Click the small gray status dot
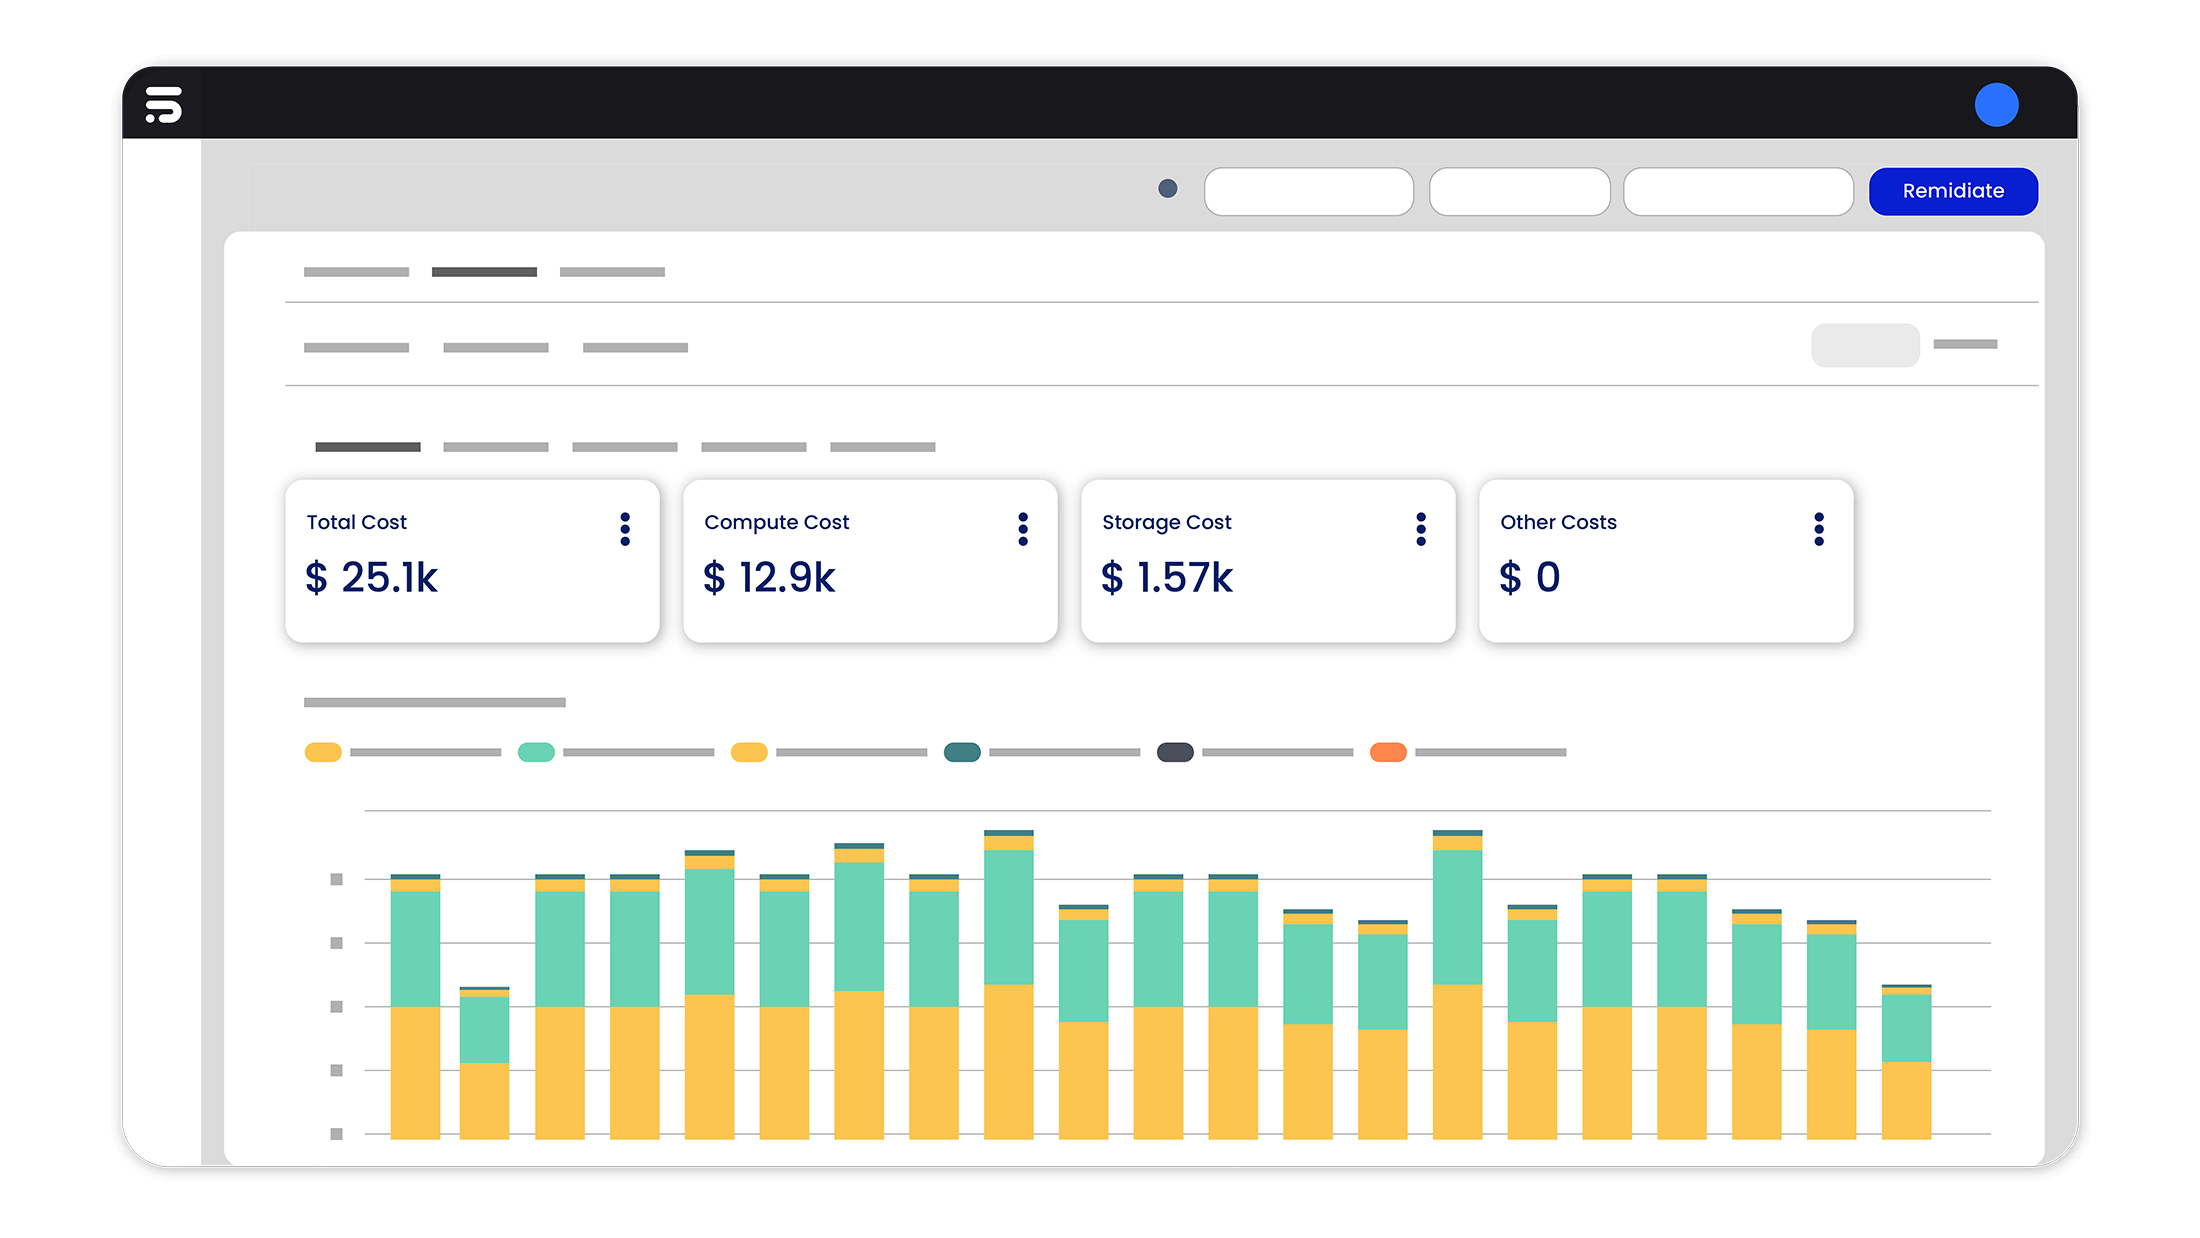The width and height of the screenshot is (2200, 1238). click(1167, 189)
